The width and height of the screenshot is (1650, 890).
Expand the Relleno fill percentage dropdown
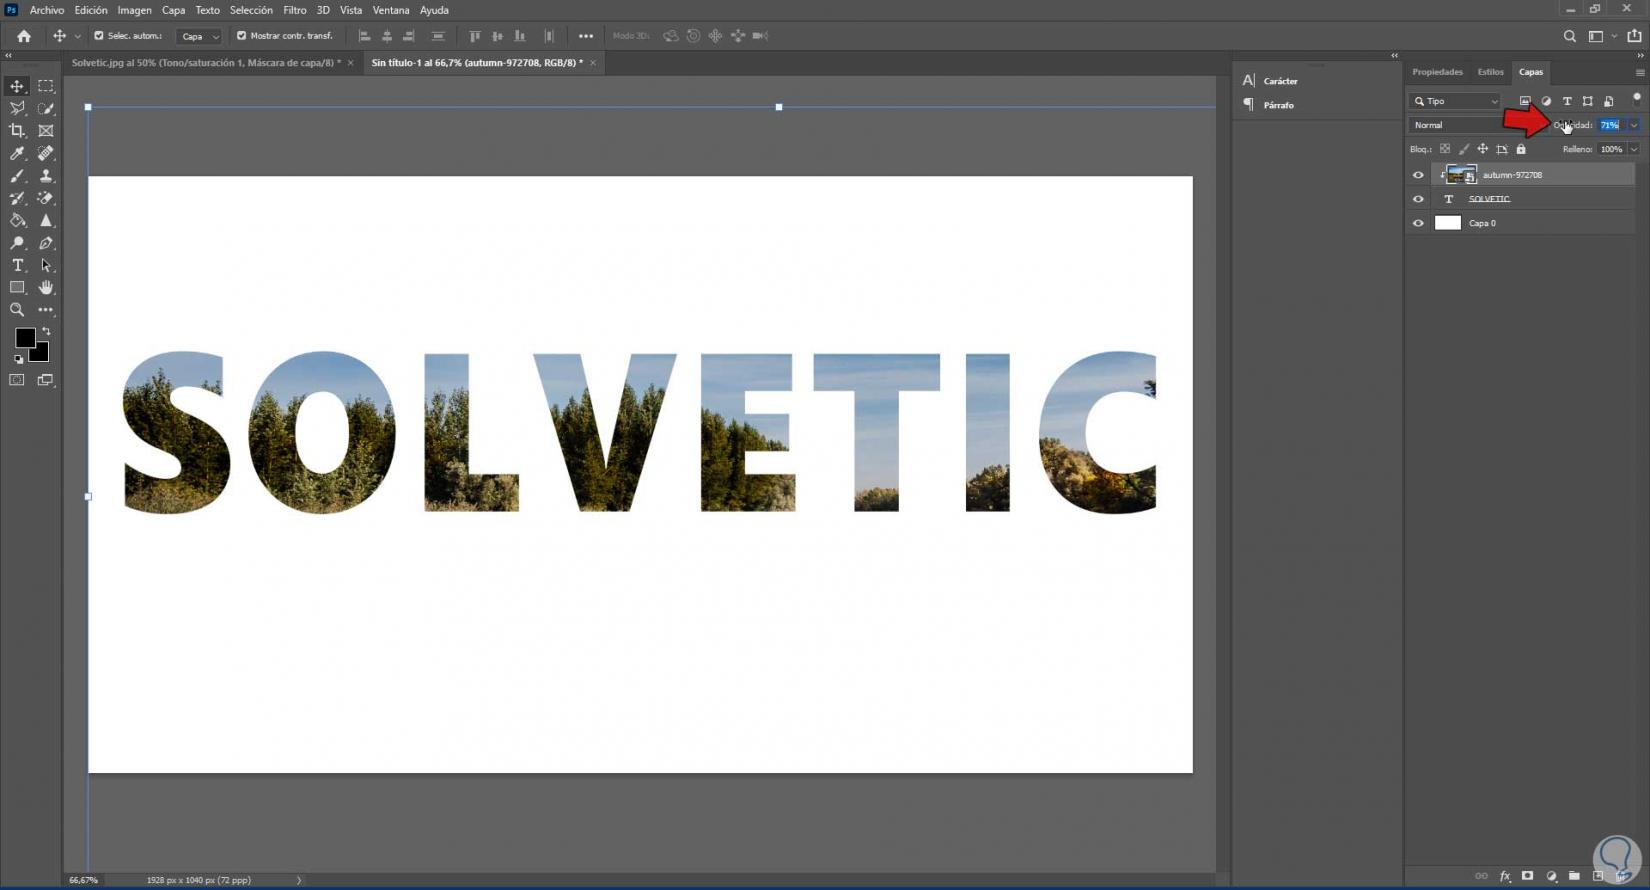pyautogui.click(x=1634, y=149)
